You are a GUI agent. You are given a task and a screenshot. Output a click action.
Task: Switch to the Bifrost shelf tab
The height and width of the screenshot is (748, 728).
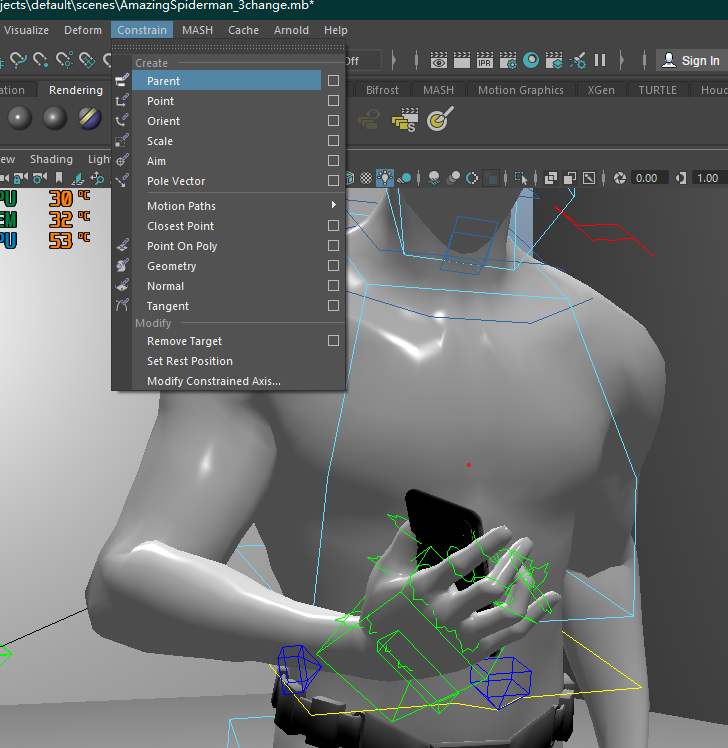pyautogui.click(x=382, y=90)
